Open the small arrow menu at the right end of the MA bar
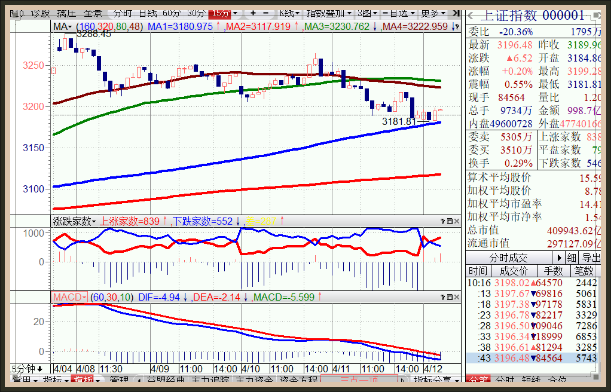Viewport: 611px width, 392px height. click(x=456, y=26)
